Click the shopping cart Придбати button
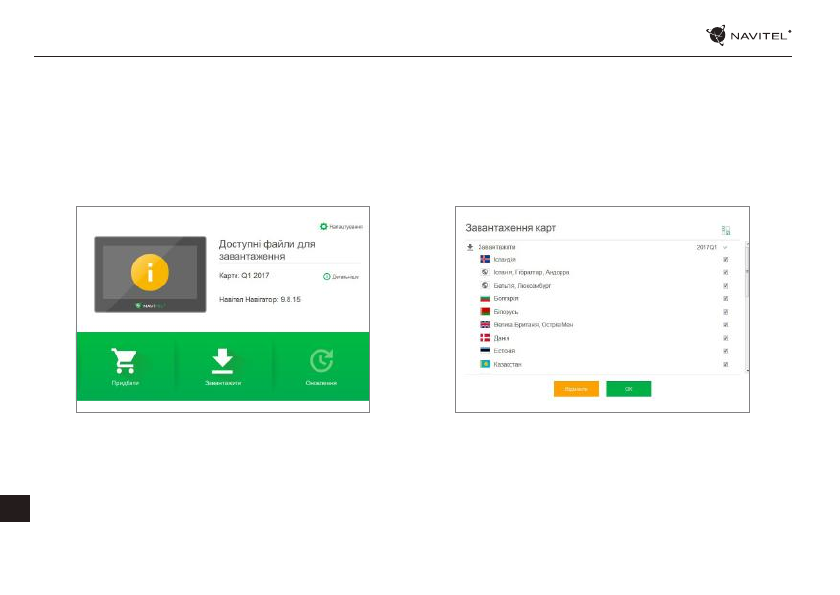840x595 pixels. (x=125, y=366)
